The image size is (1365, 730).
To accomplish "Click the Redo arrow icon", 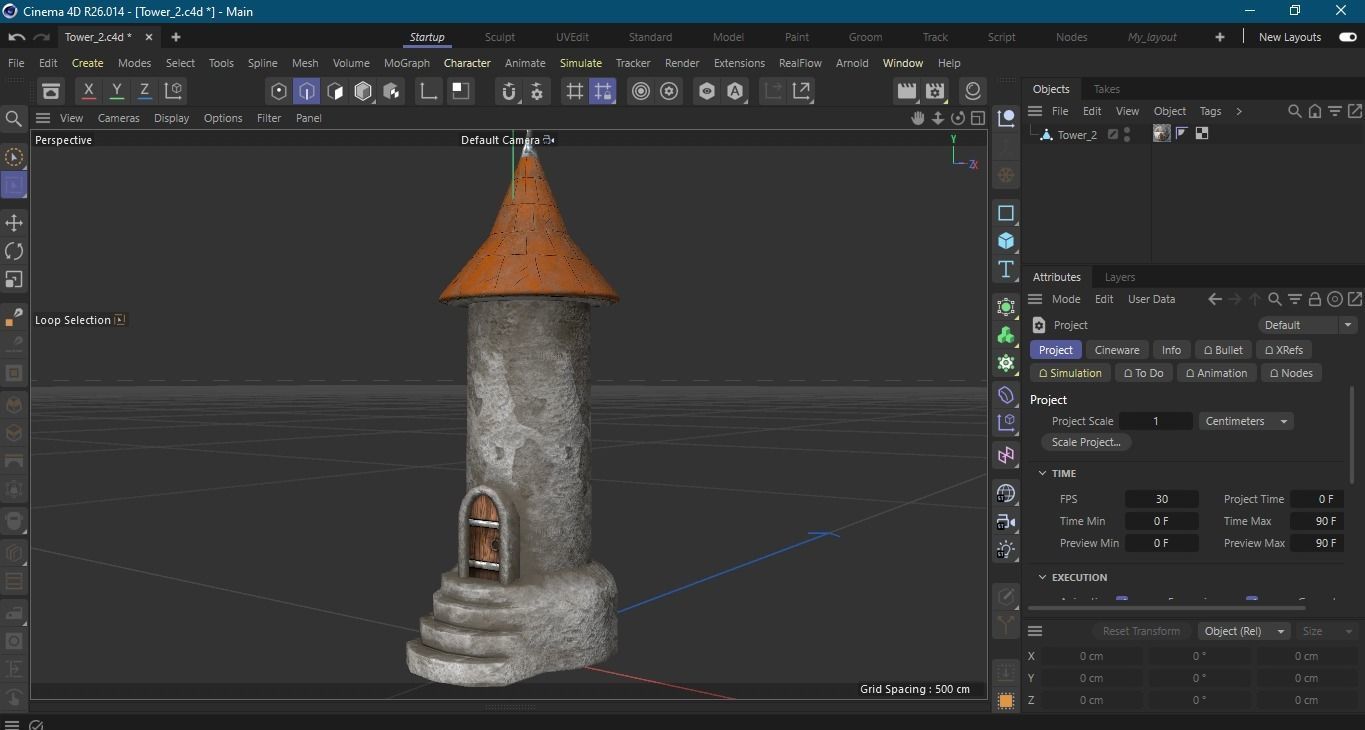I will 41,37.
